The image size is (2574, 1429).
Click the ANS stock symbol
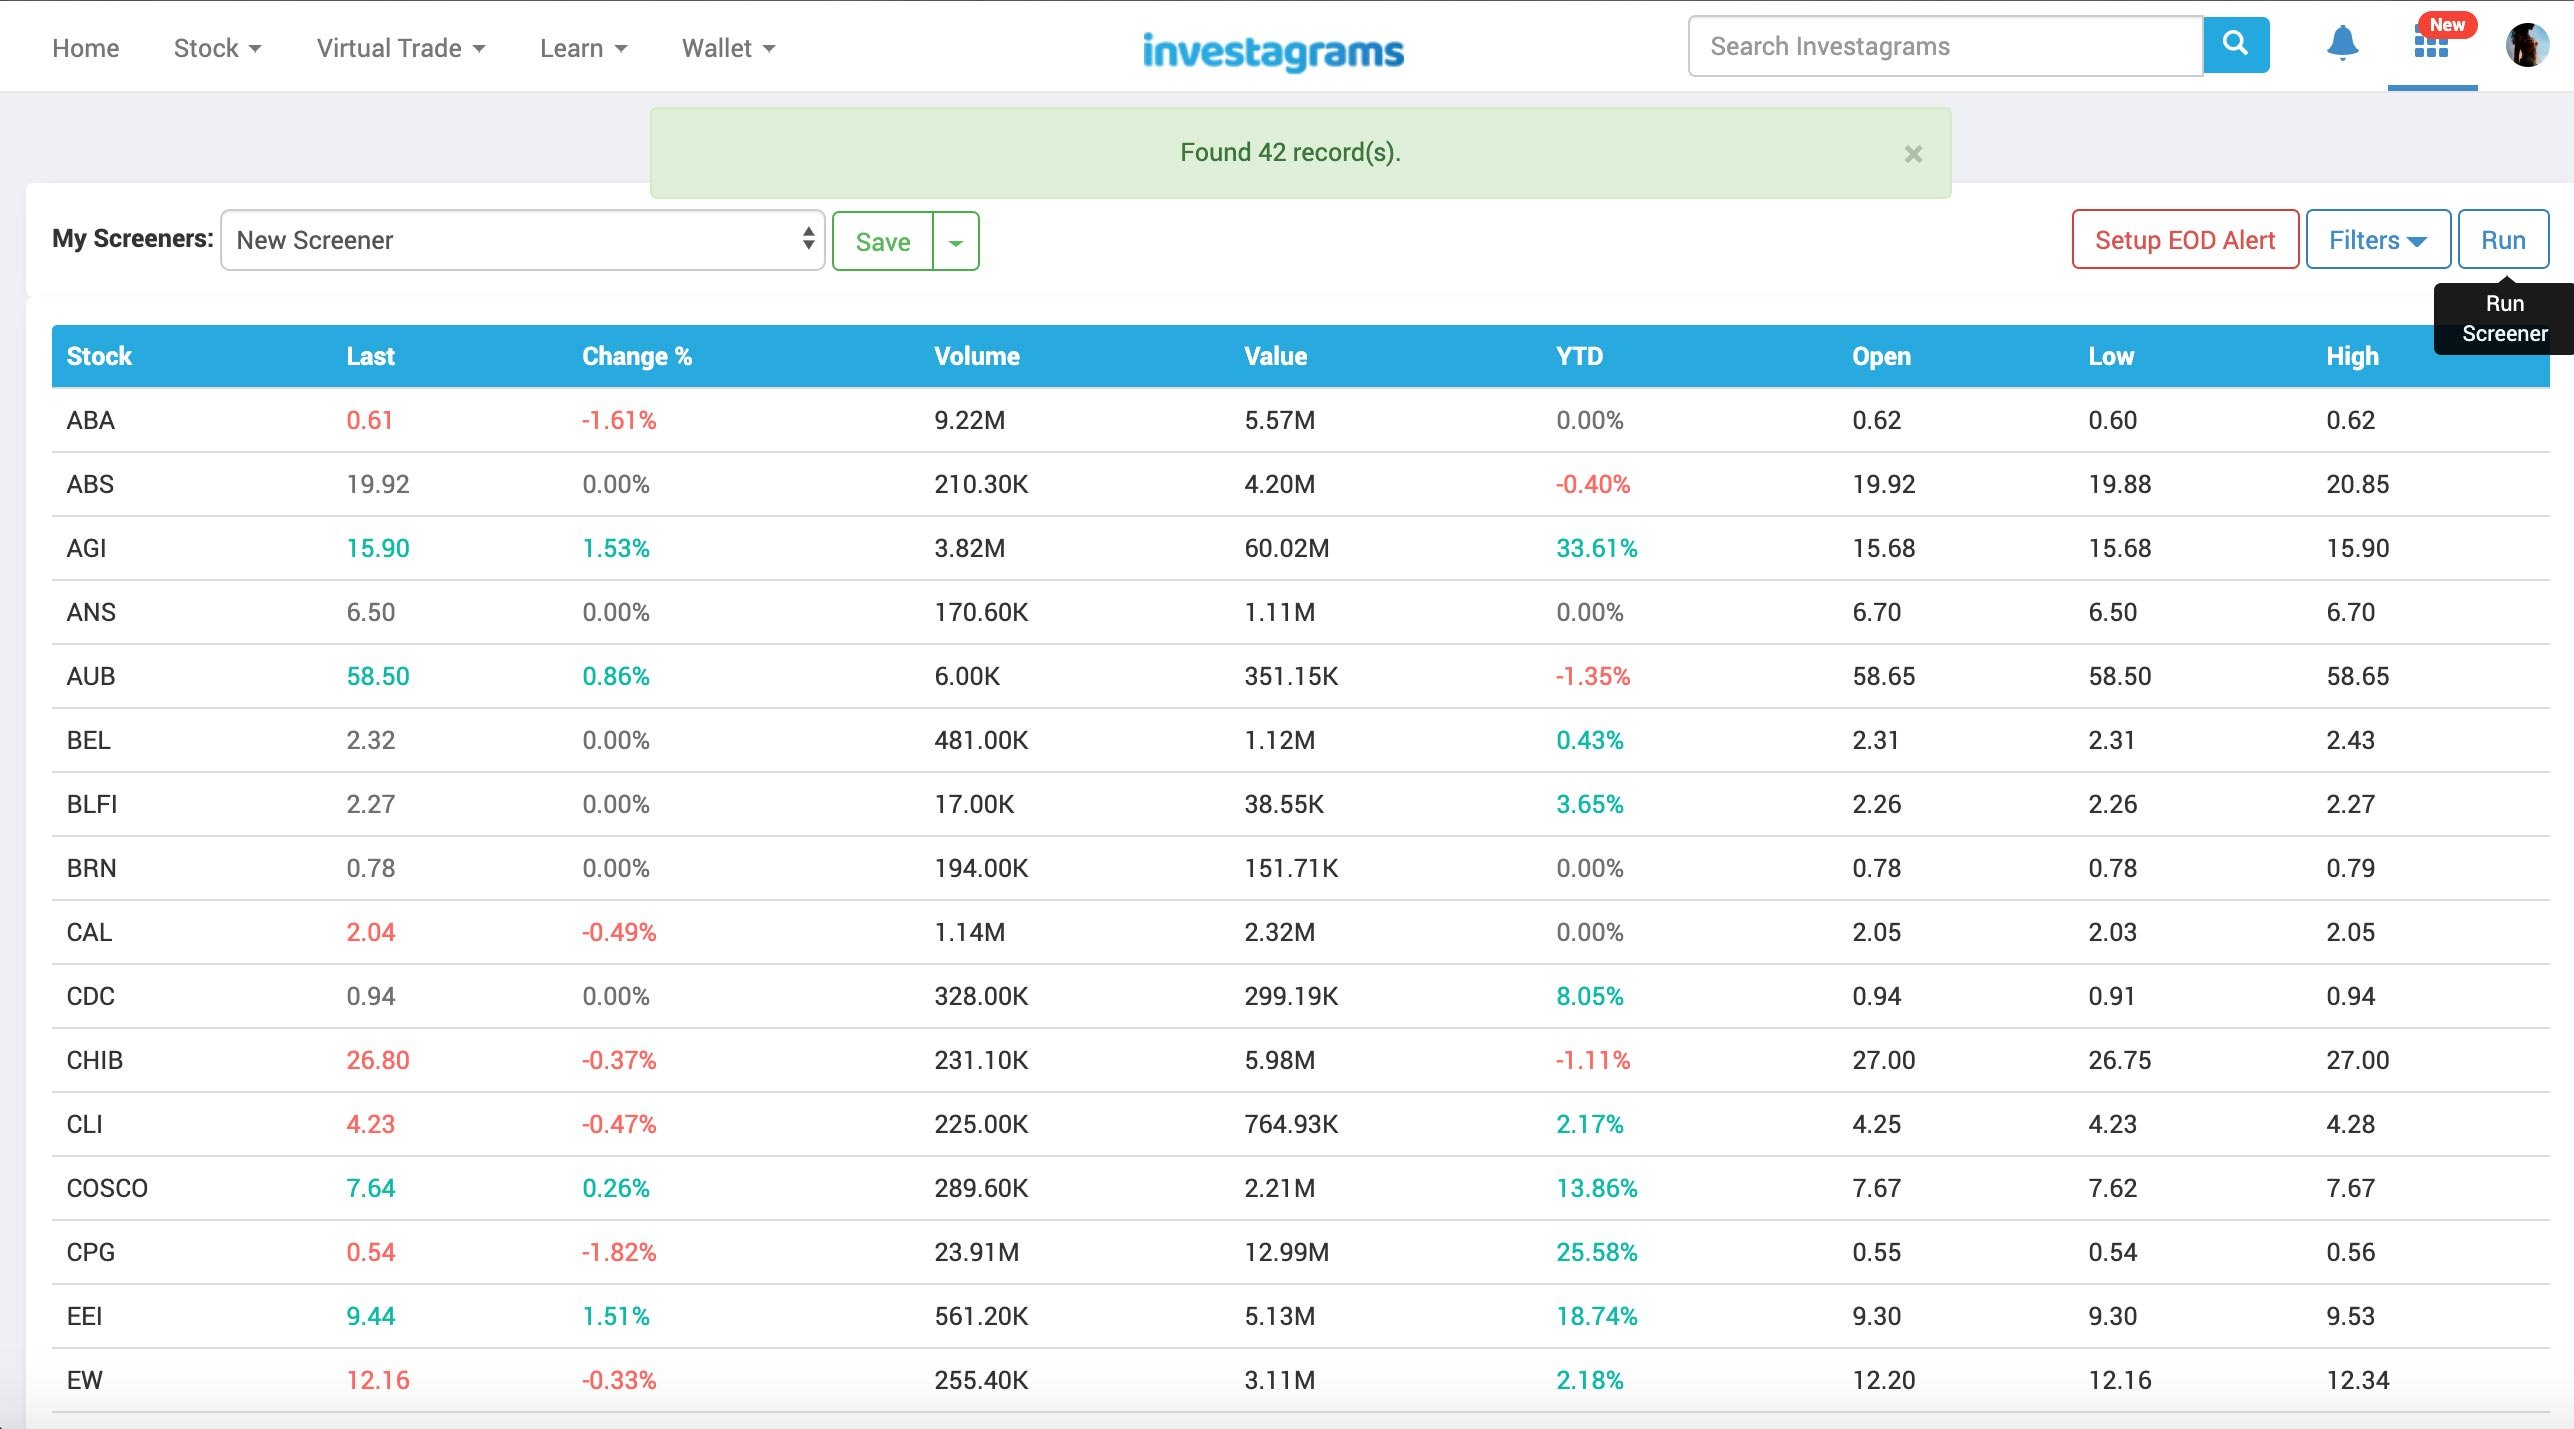coord(91,612)
